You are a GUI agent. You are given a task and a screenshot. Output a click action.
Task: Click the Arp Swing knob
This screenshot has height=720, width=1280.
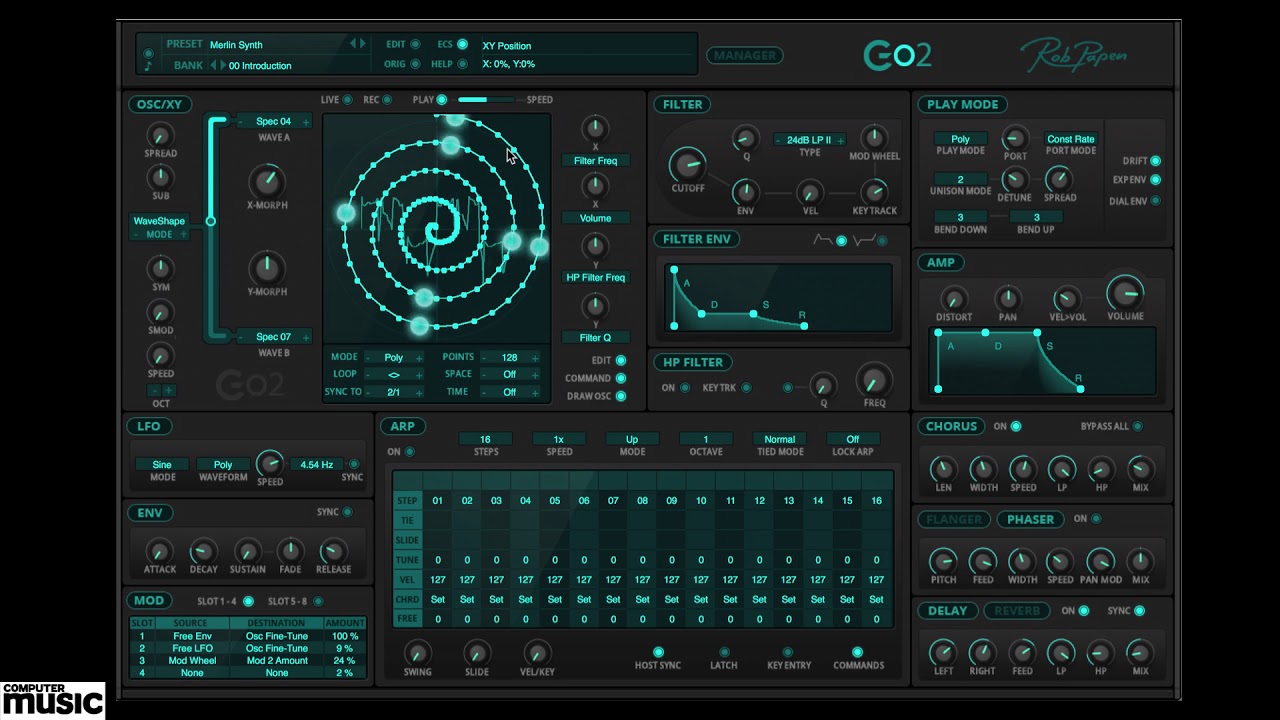[417, 652]
